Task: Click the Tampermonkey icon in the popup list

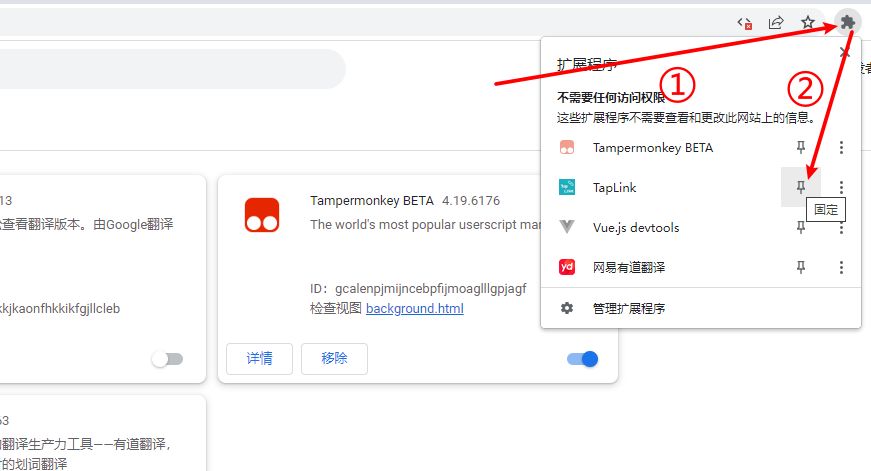Action: coord(567,147)
